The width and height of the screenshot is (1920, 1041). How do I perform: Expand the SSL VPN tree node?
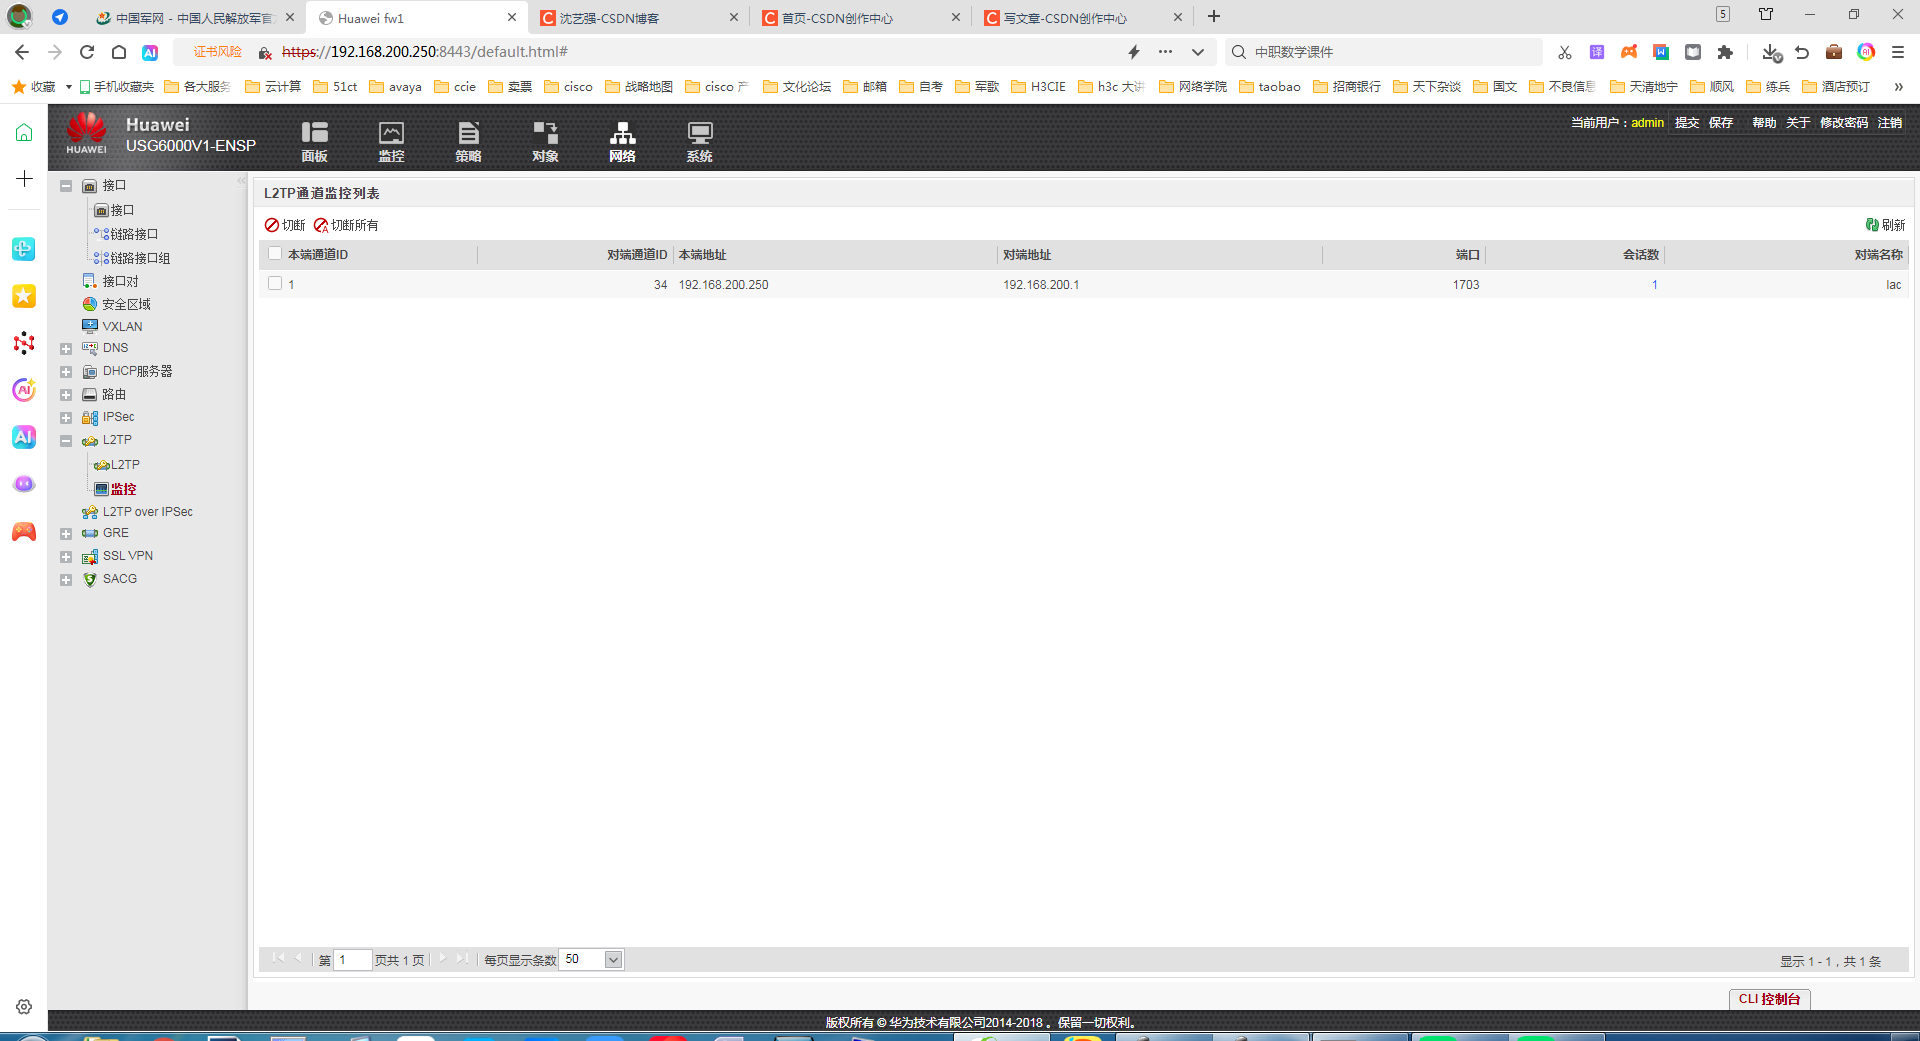(66, 557)
